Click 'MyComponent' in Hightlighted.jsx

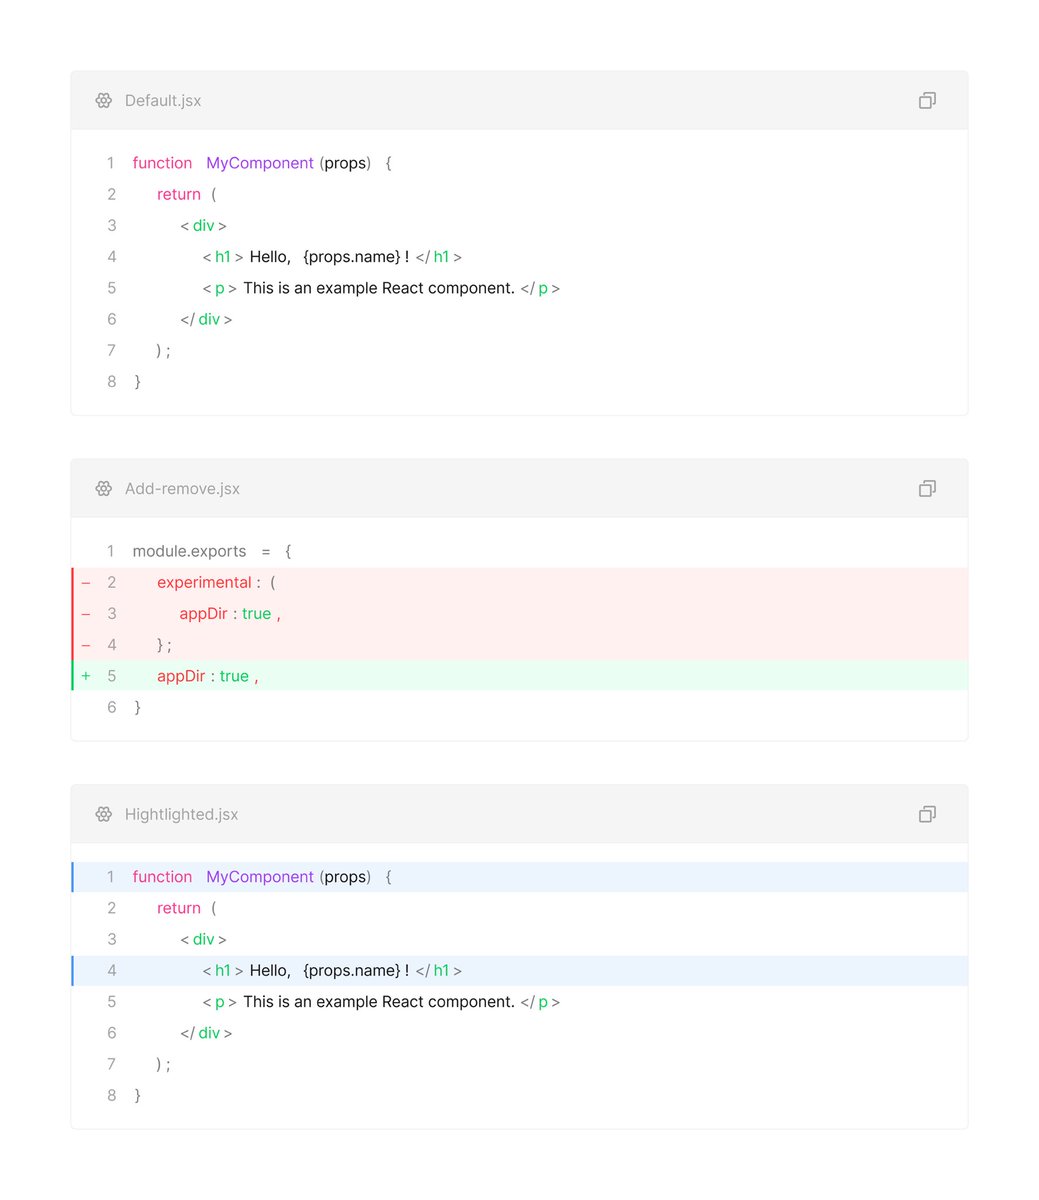(x=260, y=877)
